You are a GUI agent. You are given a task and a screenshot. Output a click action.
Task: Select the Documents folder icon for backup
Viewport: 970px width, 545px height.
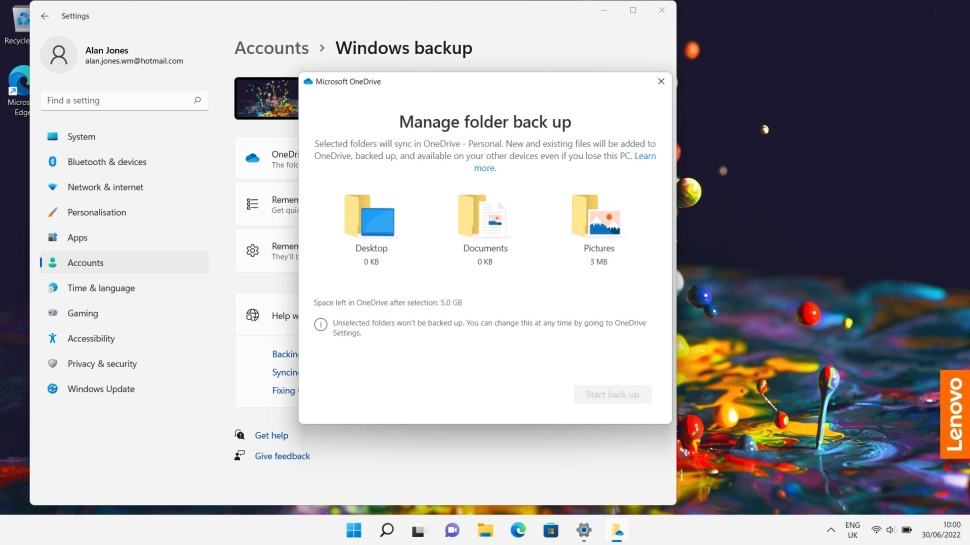point(484,215)
